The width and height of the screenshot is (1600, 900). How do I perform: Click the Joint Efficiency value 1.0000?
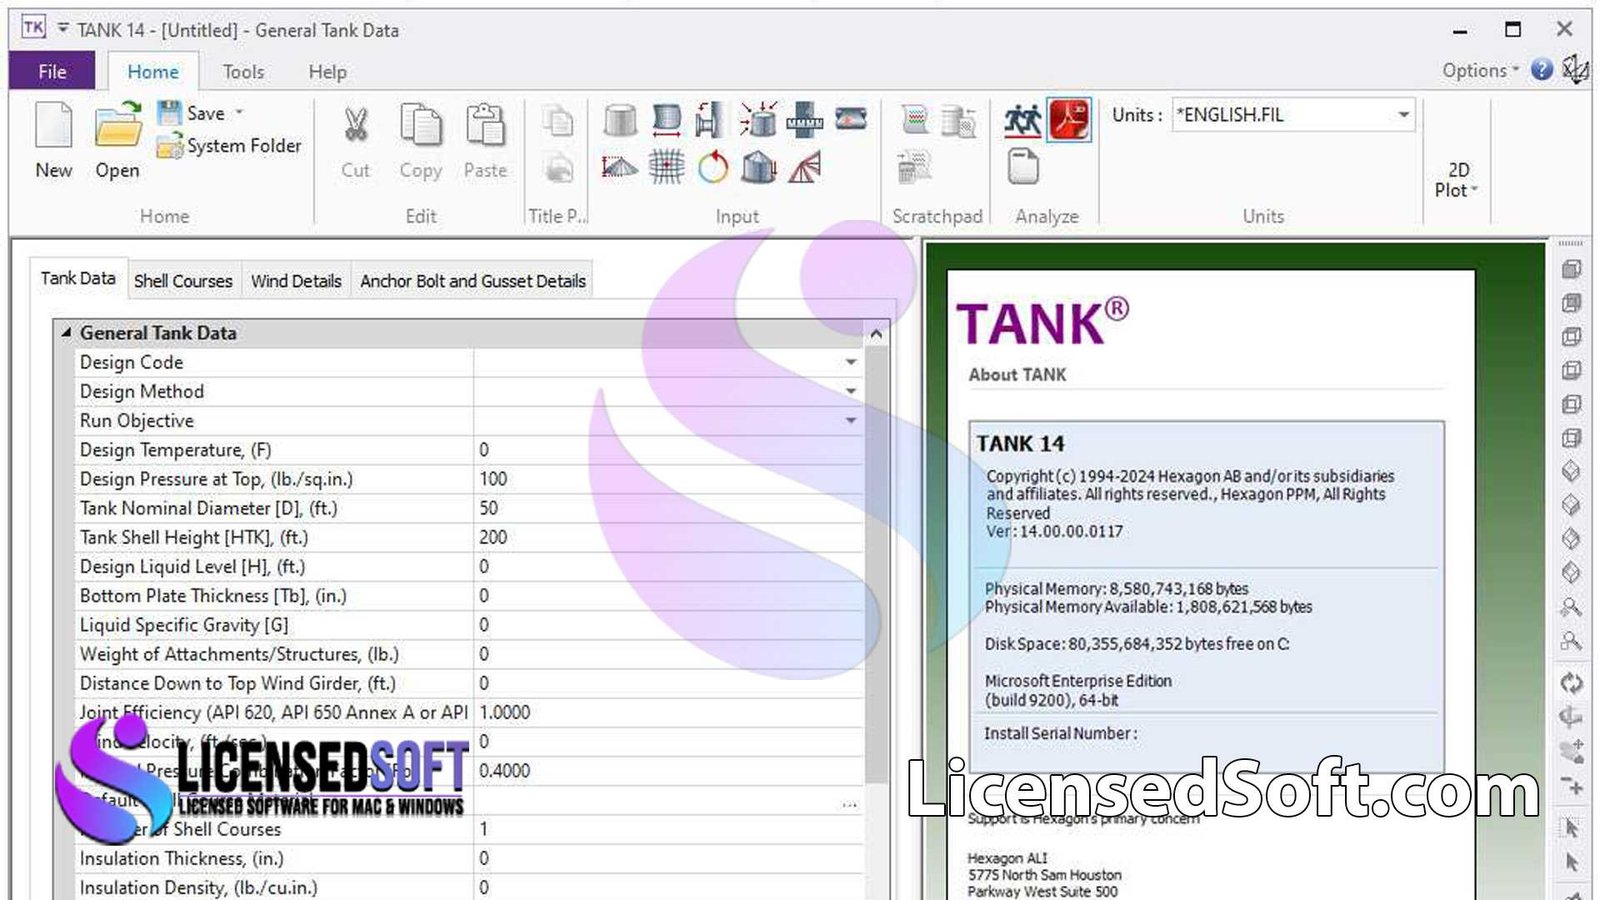tap(668, 712)
